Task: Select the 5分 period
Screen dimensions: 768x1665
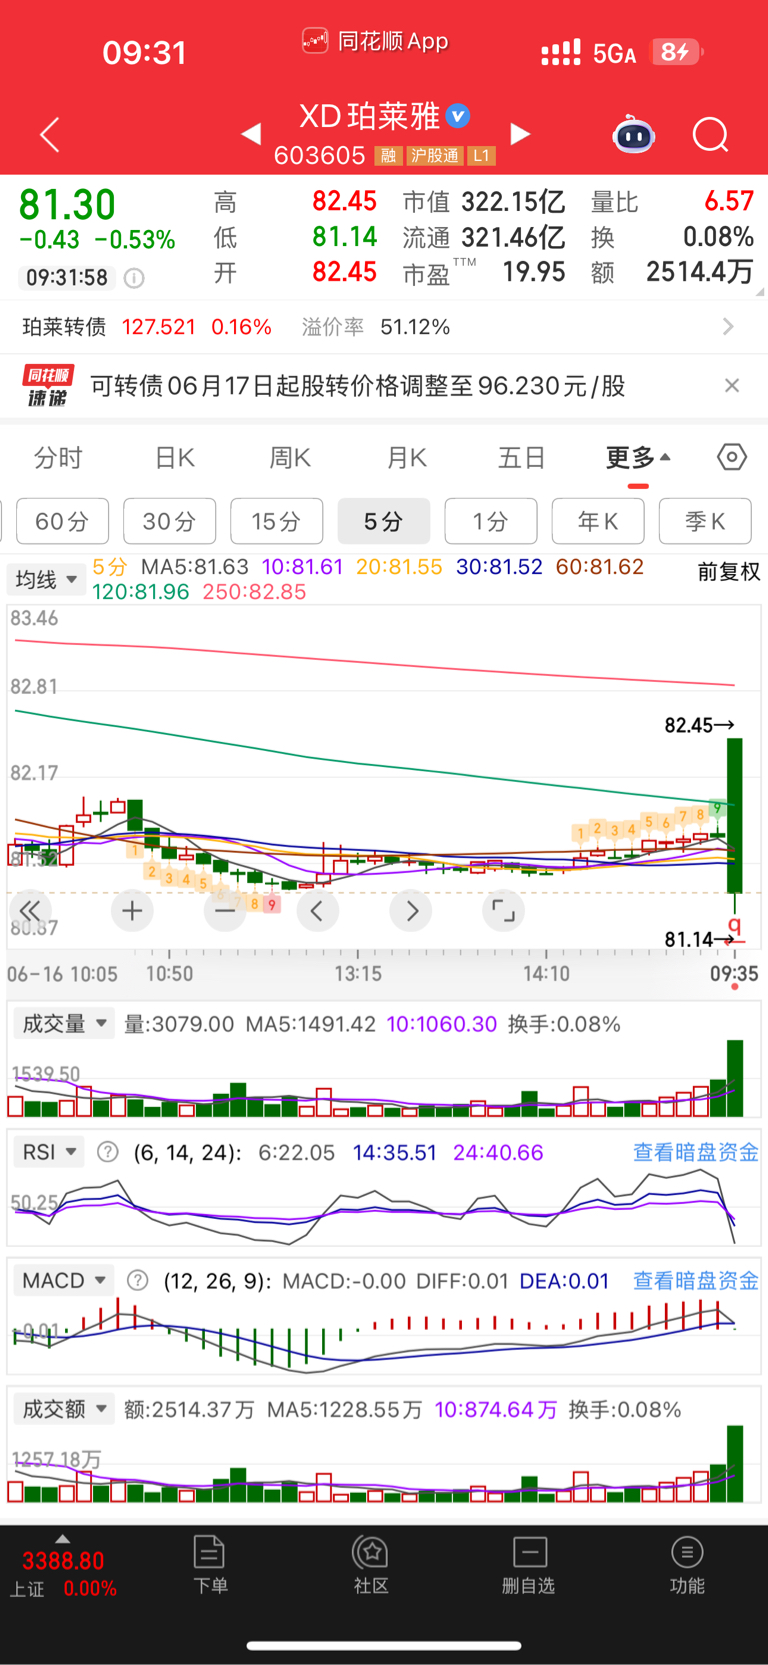Action: [383, 521]
